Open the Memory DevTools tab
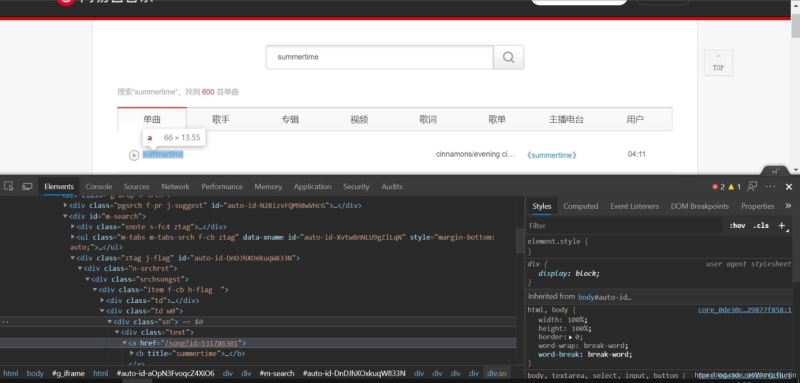Viewport: 800px width, 383px height. pyautogui.click(x=268, y=187)
